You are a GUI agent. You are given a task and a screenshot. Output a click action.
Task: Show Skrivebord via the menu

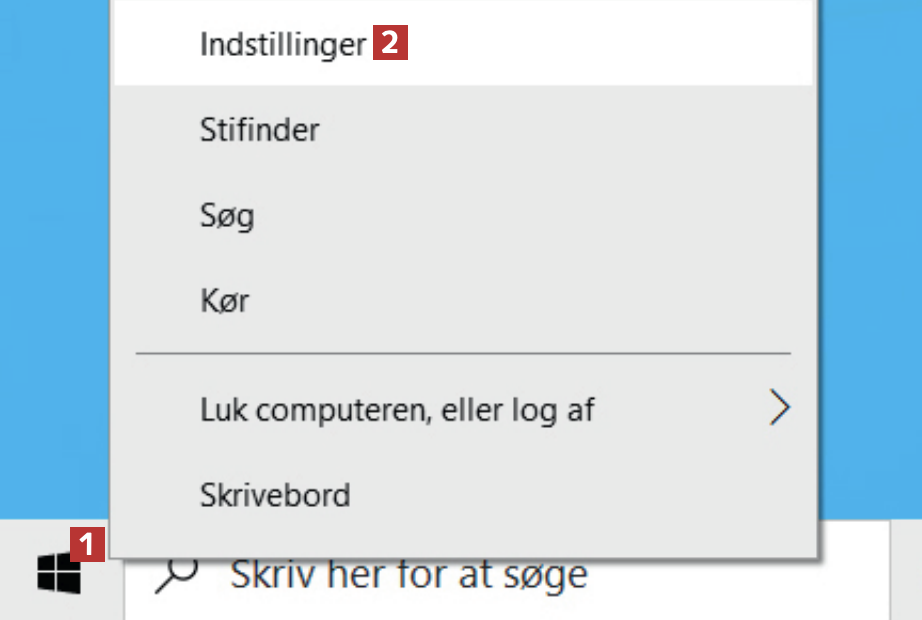tap(275, 495)
